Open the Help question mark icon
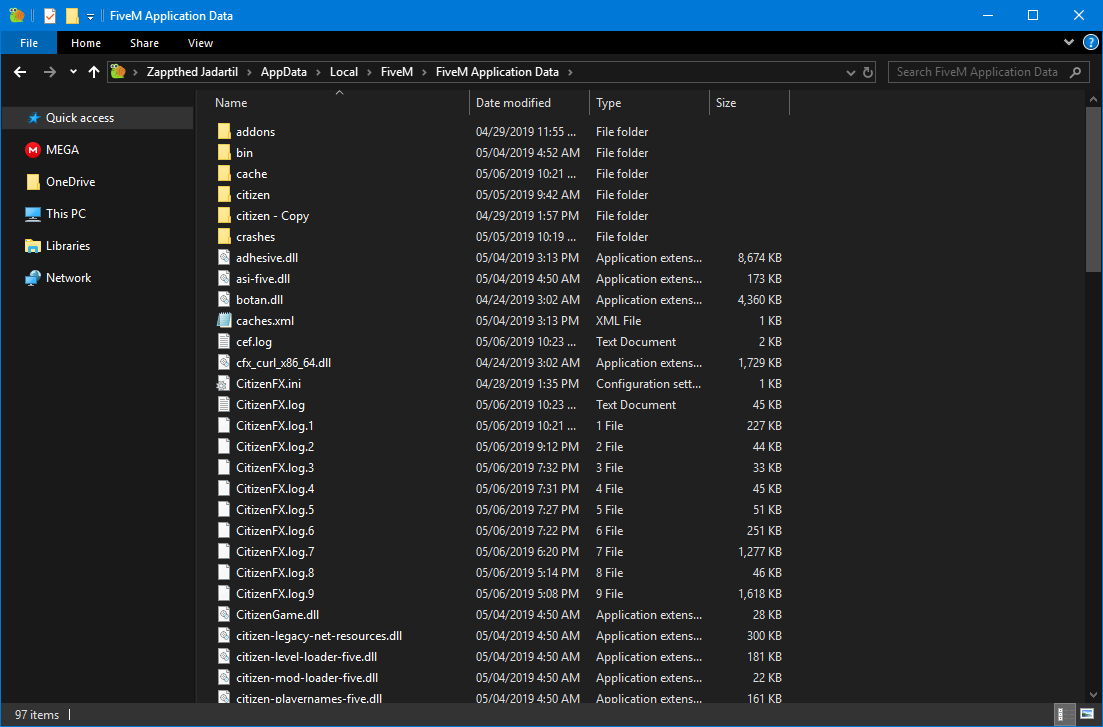The width and height of the screenshot is (1103, 727). 1090,42
